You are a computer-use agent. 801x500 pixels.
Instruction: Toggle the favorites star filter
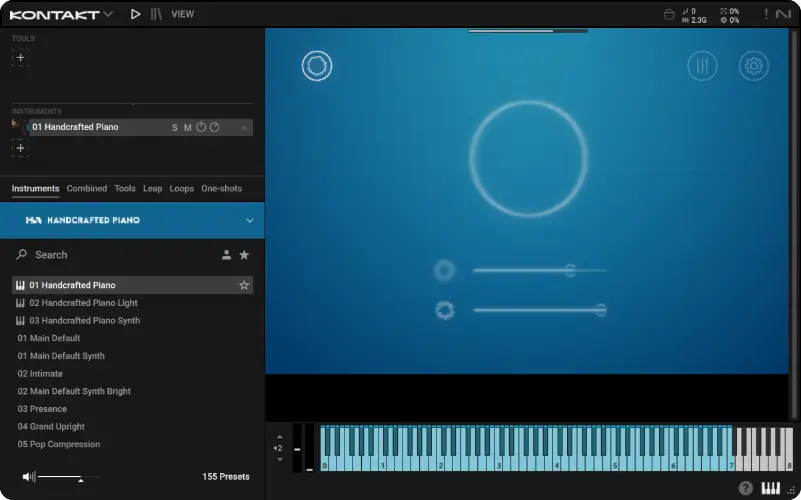[244, 255]
